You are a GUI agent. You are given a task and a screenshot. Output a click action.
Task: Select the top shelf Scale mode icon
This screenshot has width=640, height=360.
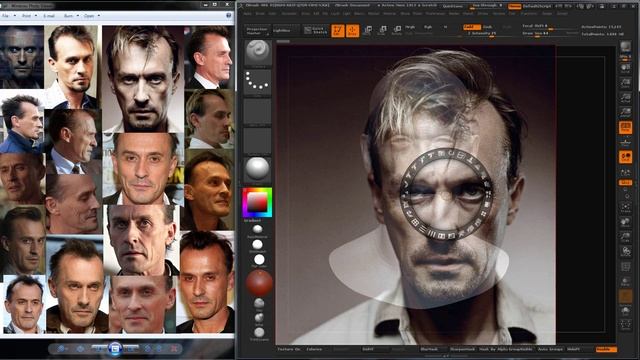(382, 31)
